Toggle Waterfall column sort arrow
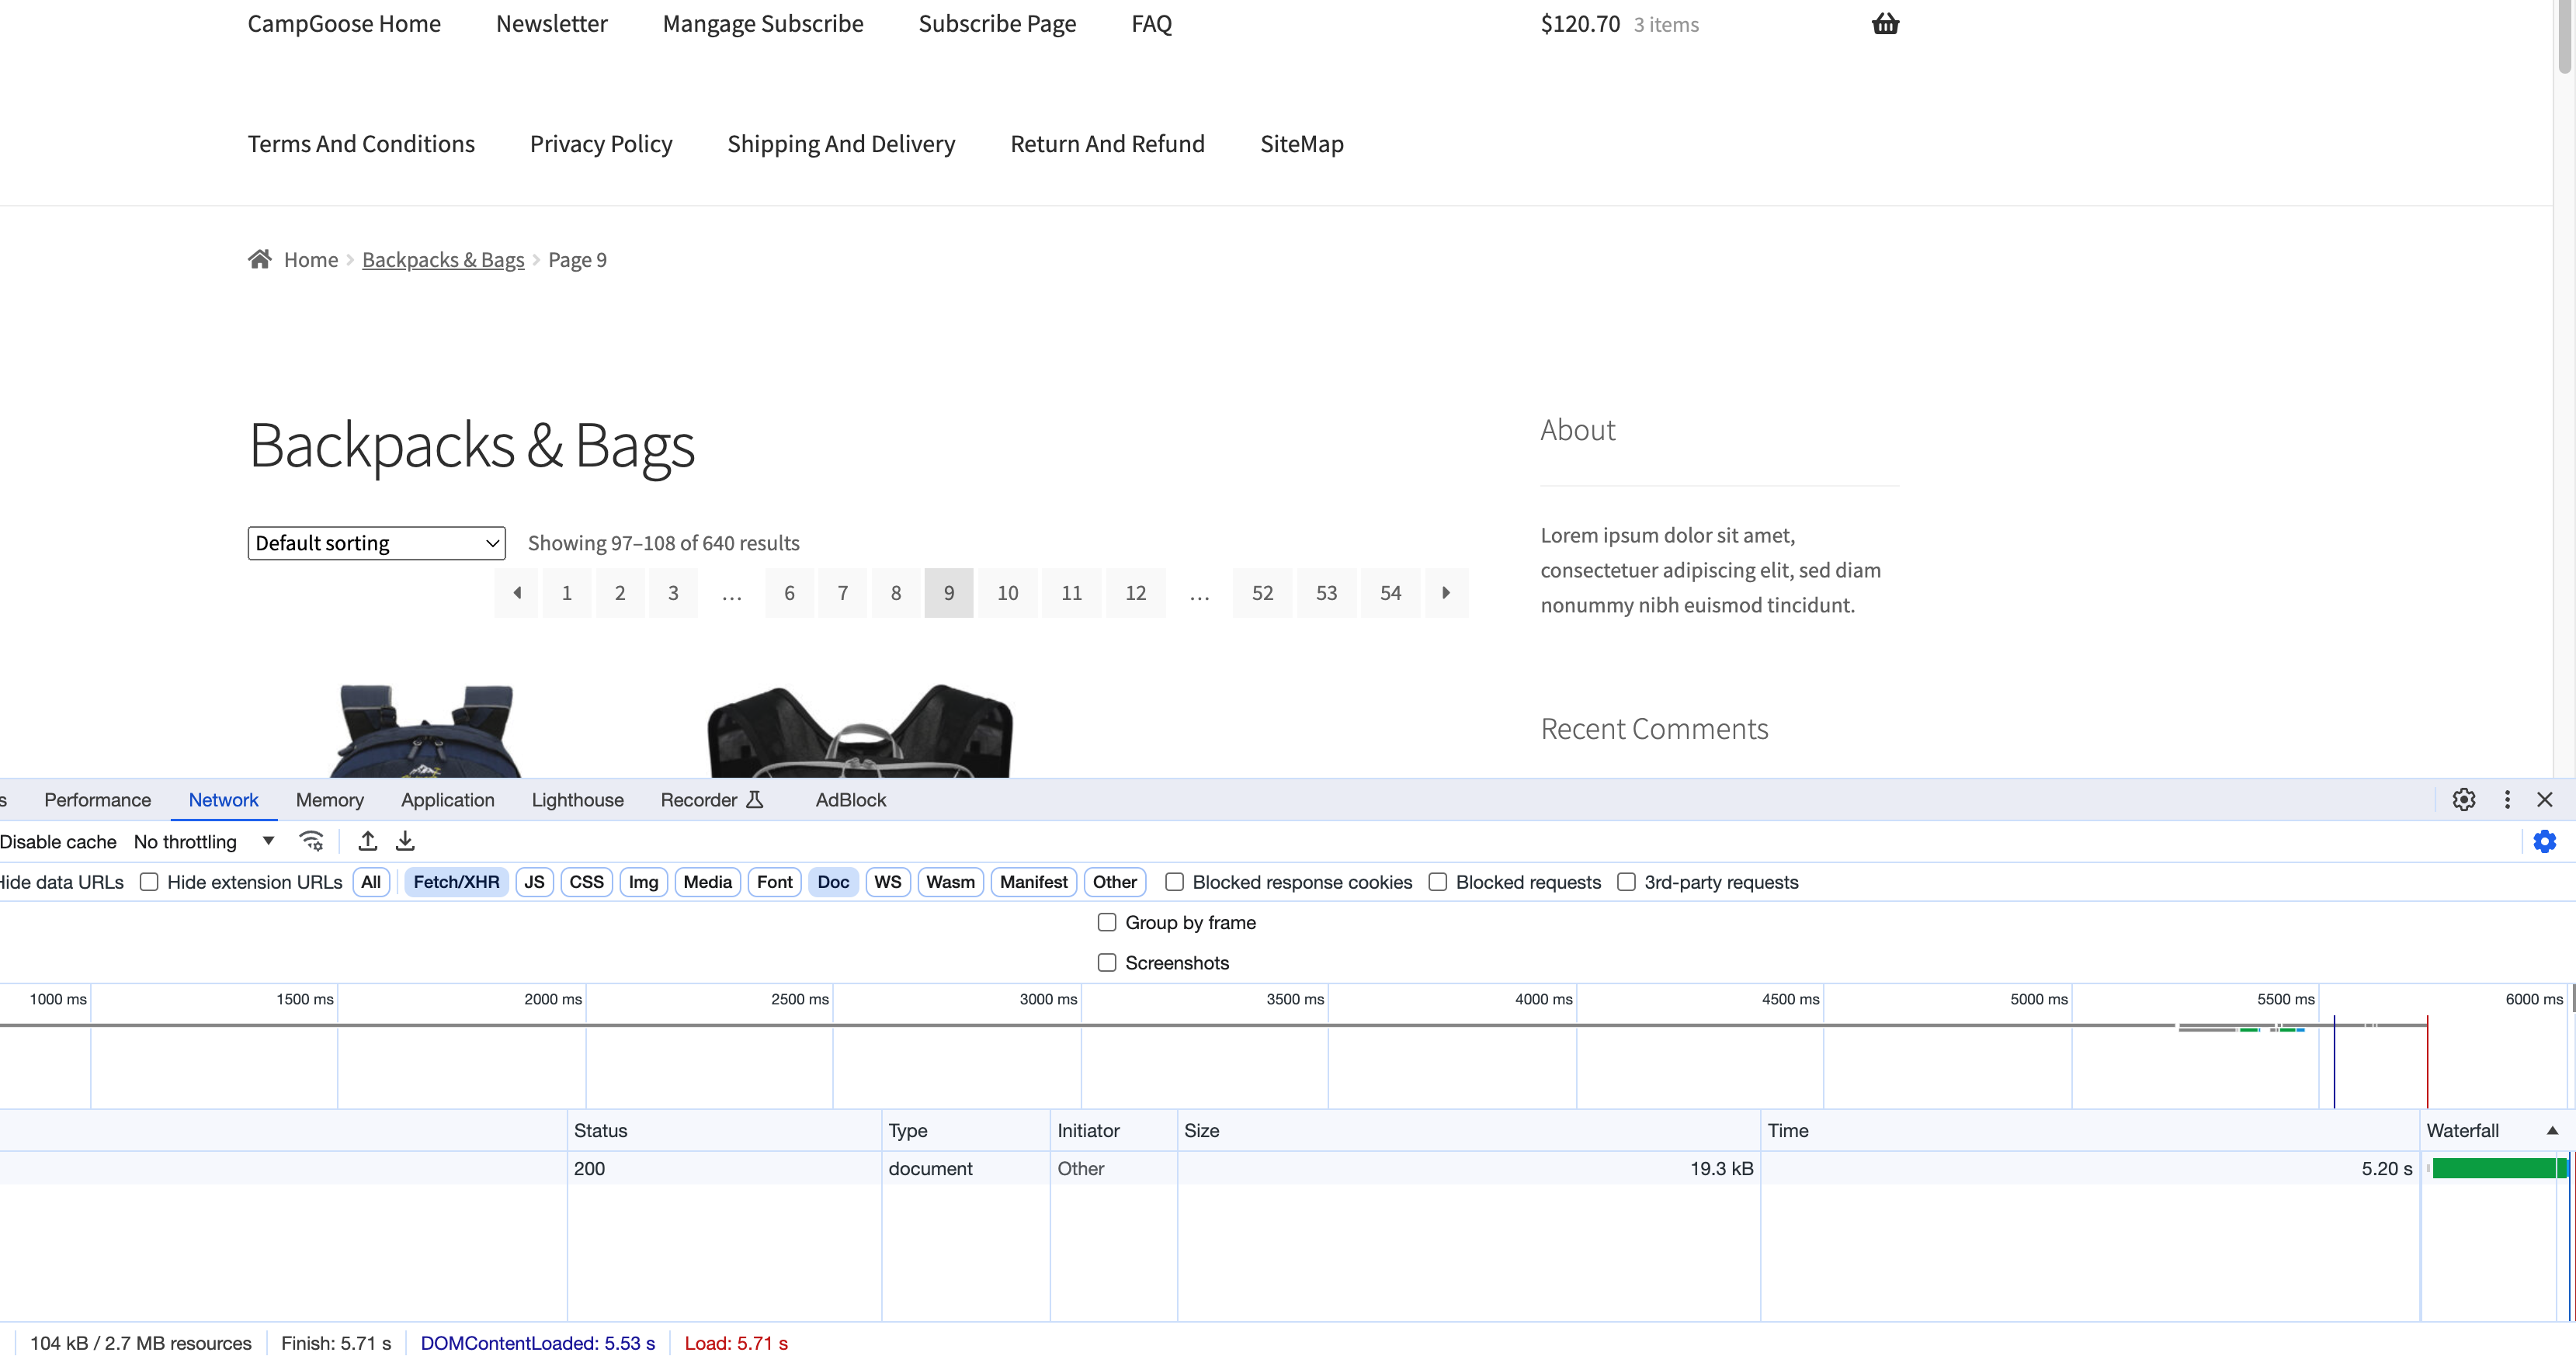 (x=2552, y=1130)
